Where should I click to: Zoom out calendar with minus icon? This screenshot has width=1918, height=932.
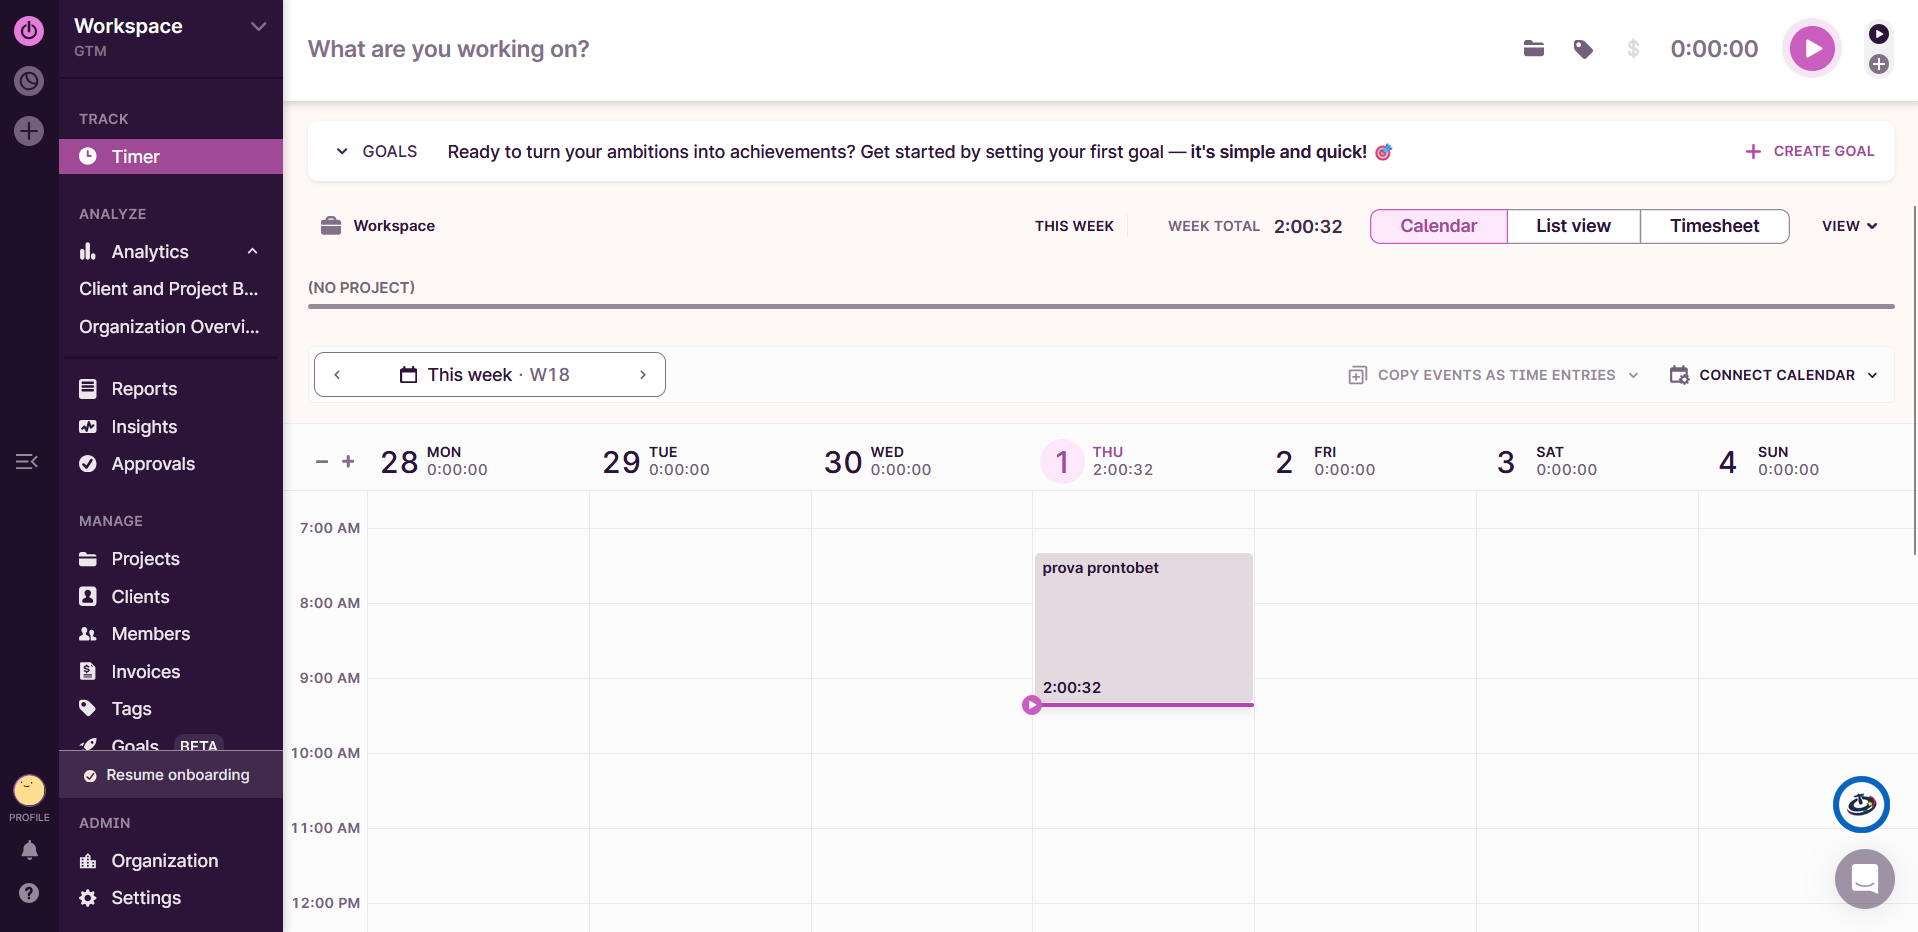[x=322, y=461]
